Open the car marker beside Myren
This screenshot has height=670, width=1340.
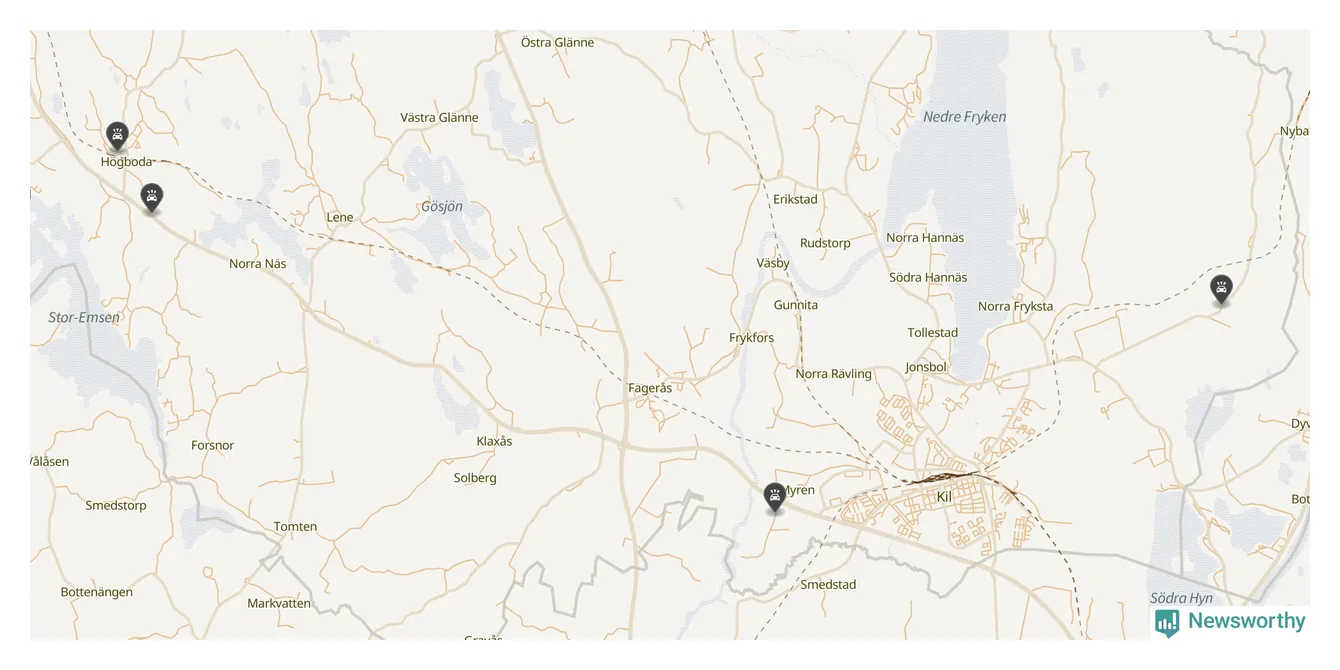click(x=775, y=497)
